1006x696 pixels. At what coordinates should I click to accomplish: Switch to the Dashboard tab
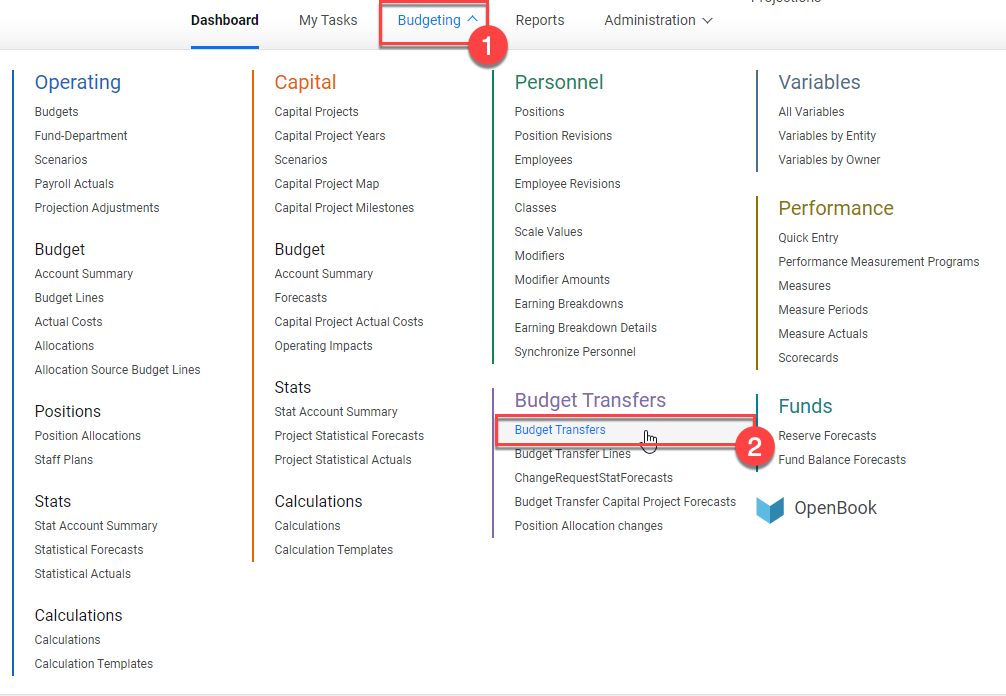point(224,20)
